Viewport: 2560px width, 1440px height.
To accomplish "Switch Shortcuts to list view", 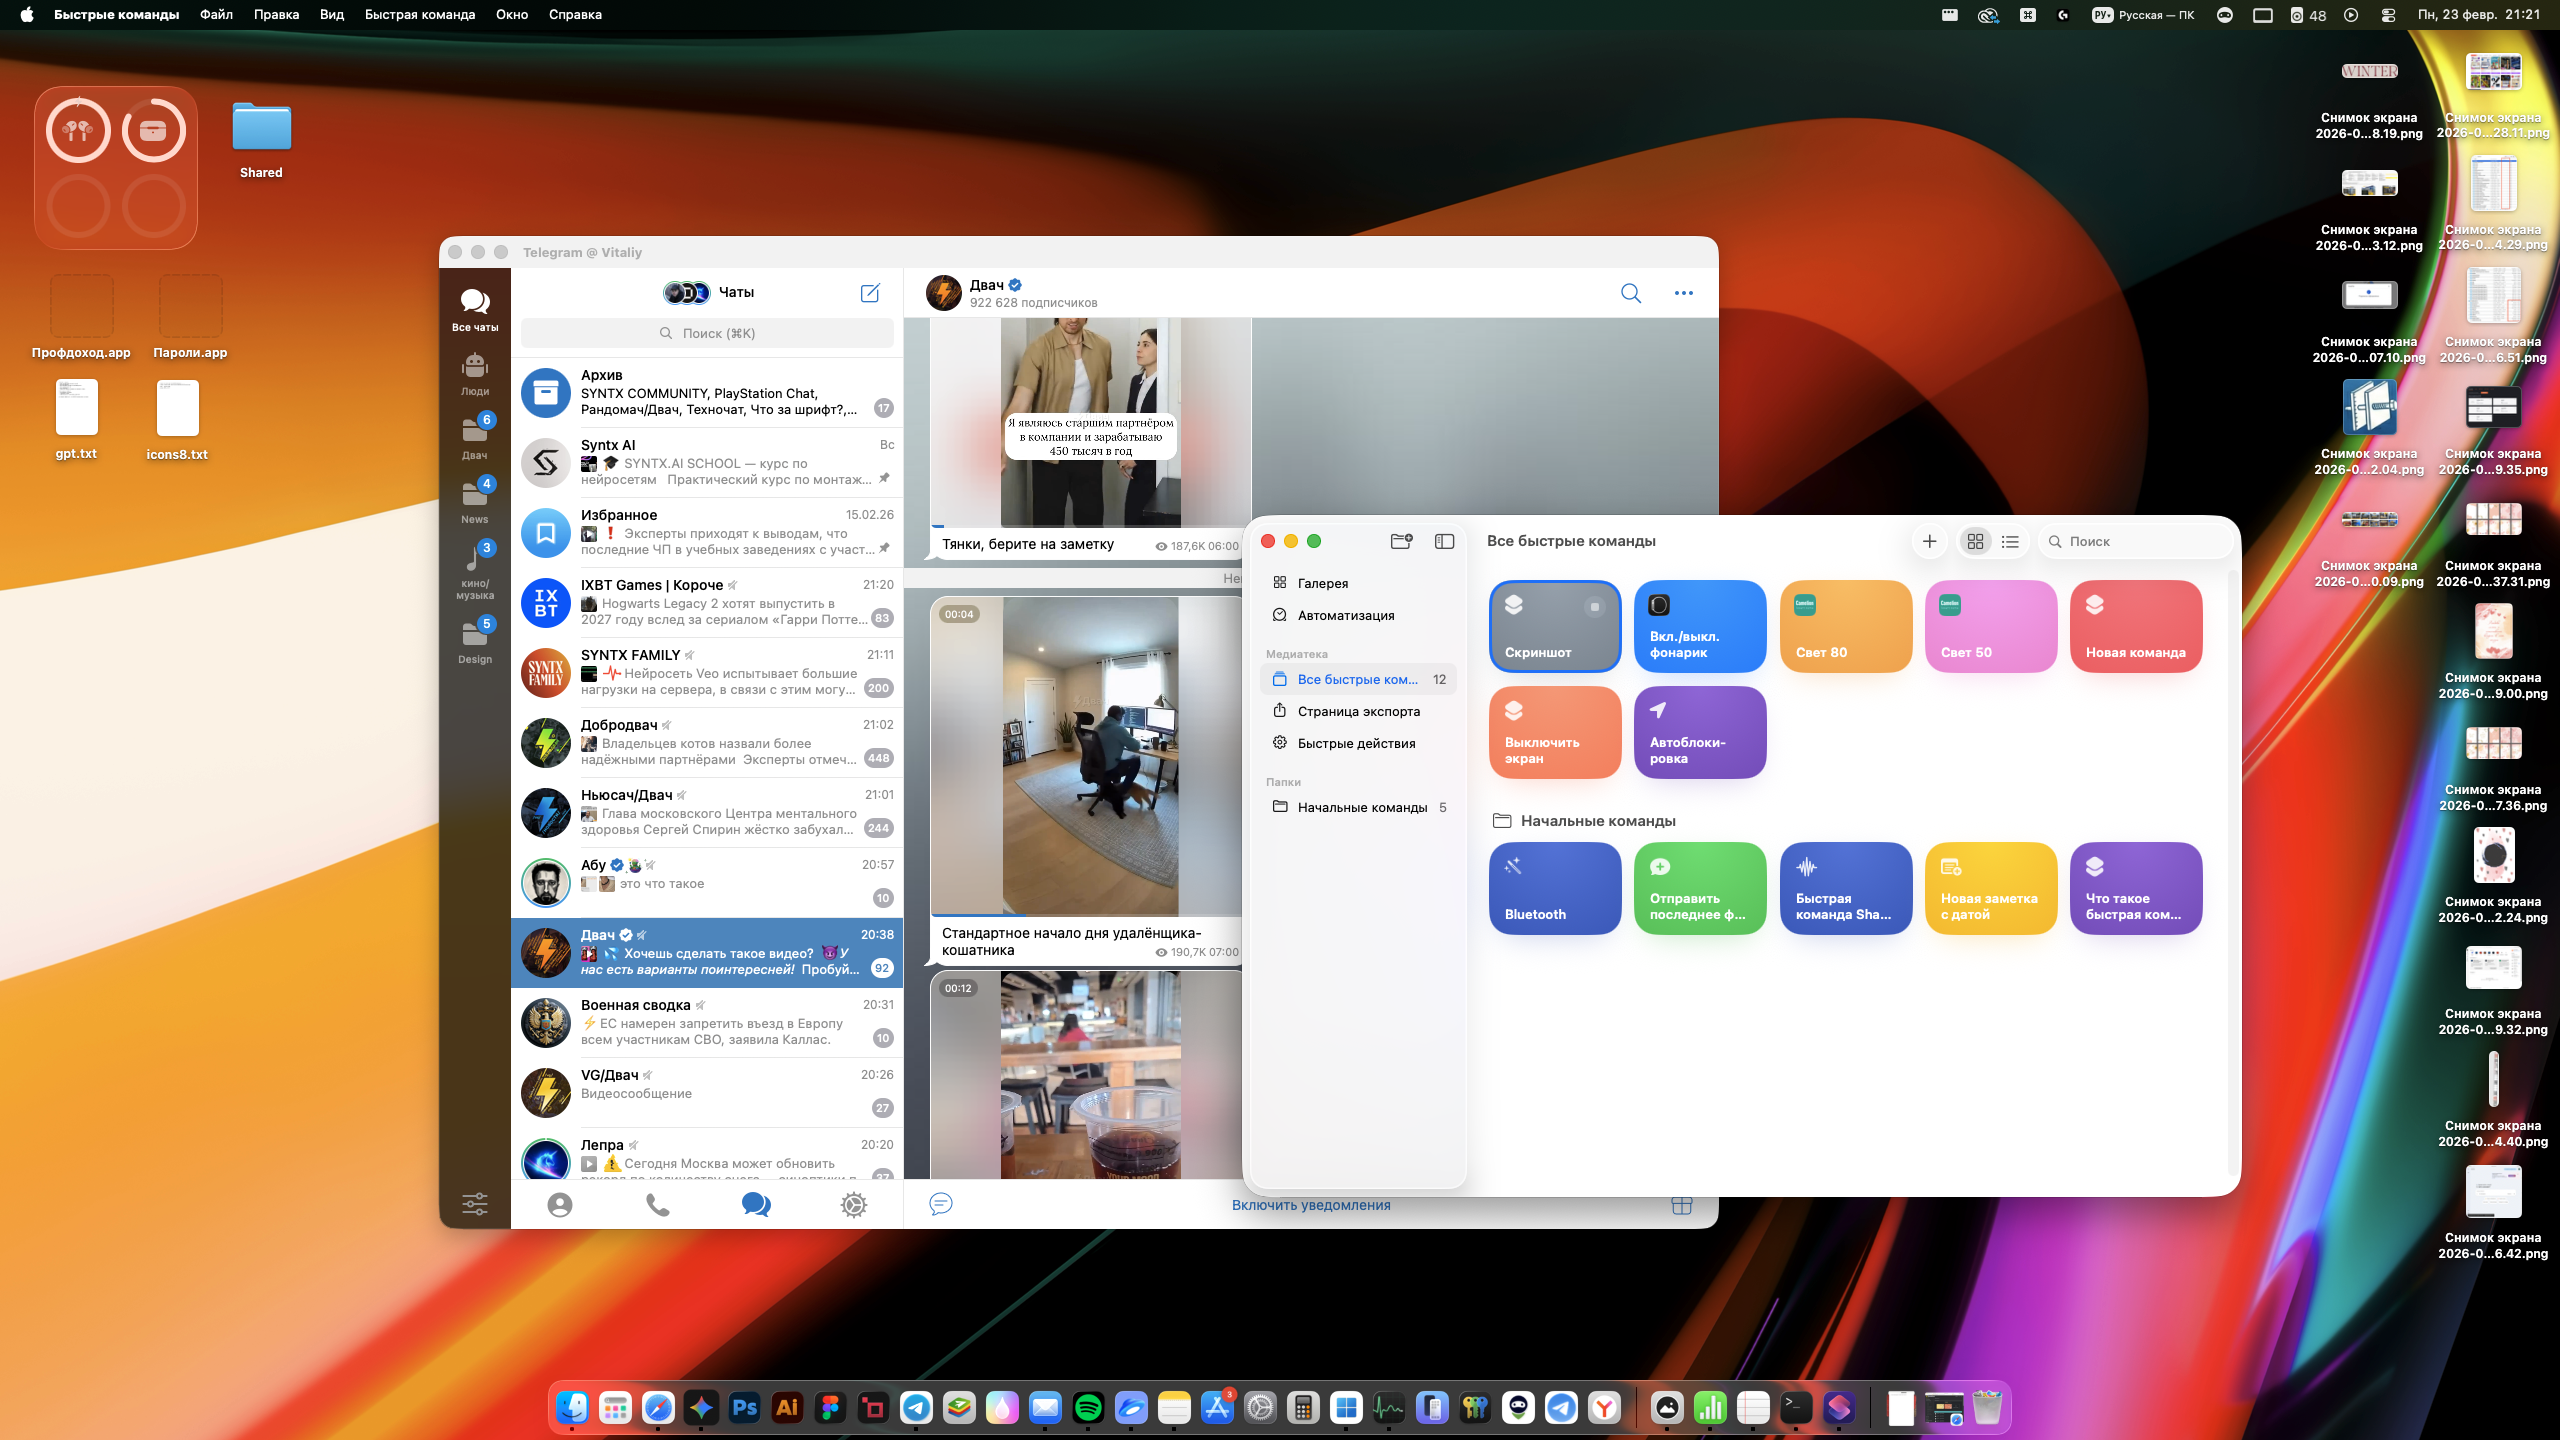I will click(2010, 541).
